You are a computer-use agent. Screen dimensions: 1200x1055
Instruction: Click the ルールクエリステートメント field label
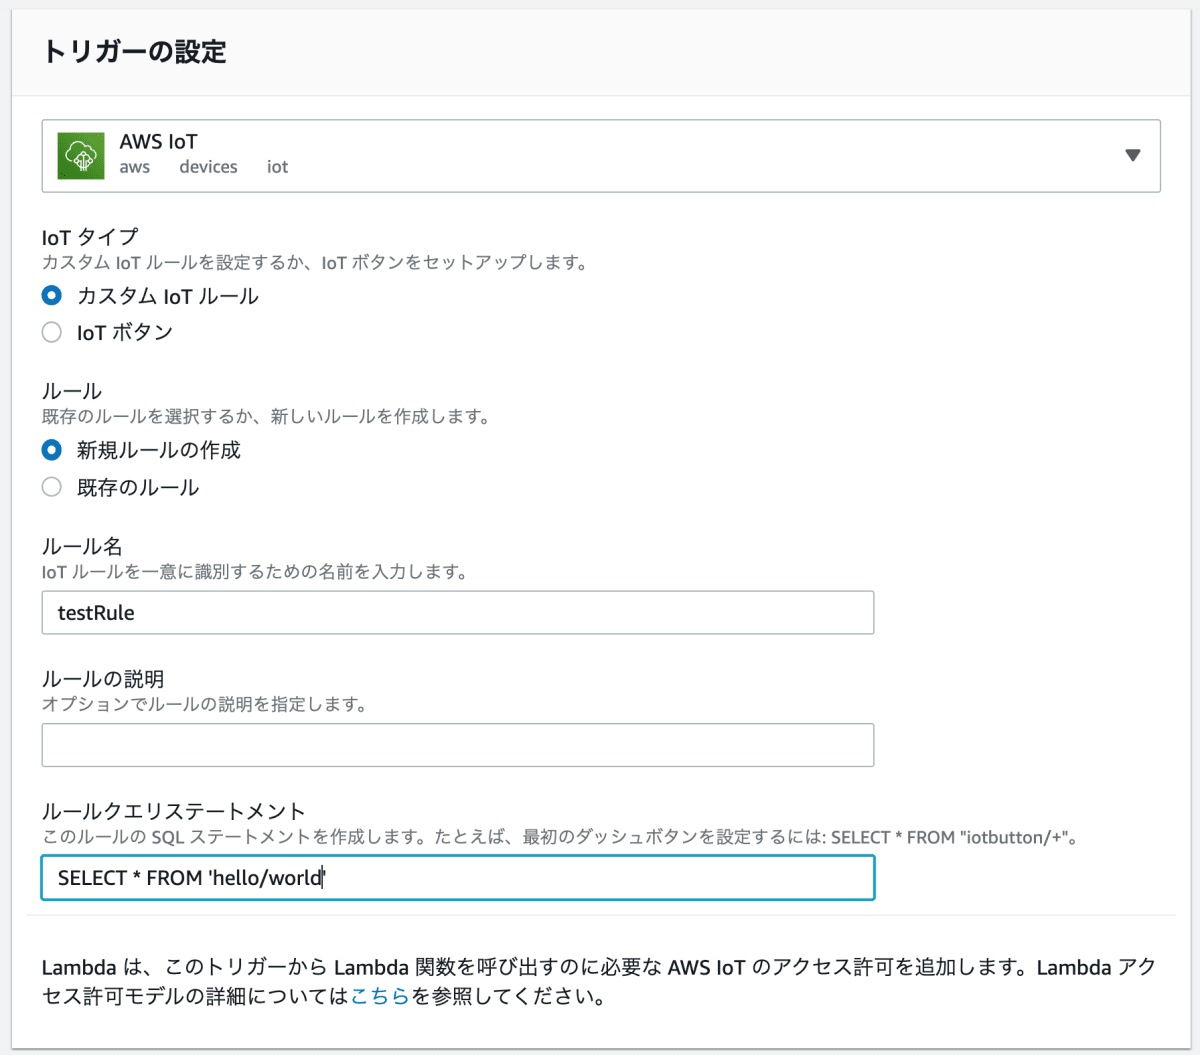click(x=173, y=811)
